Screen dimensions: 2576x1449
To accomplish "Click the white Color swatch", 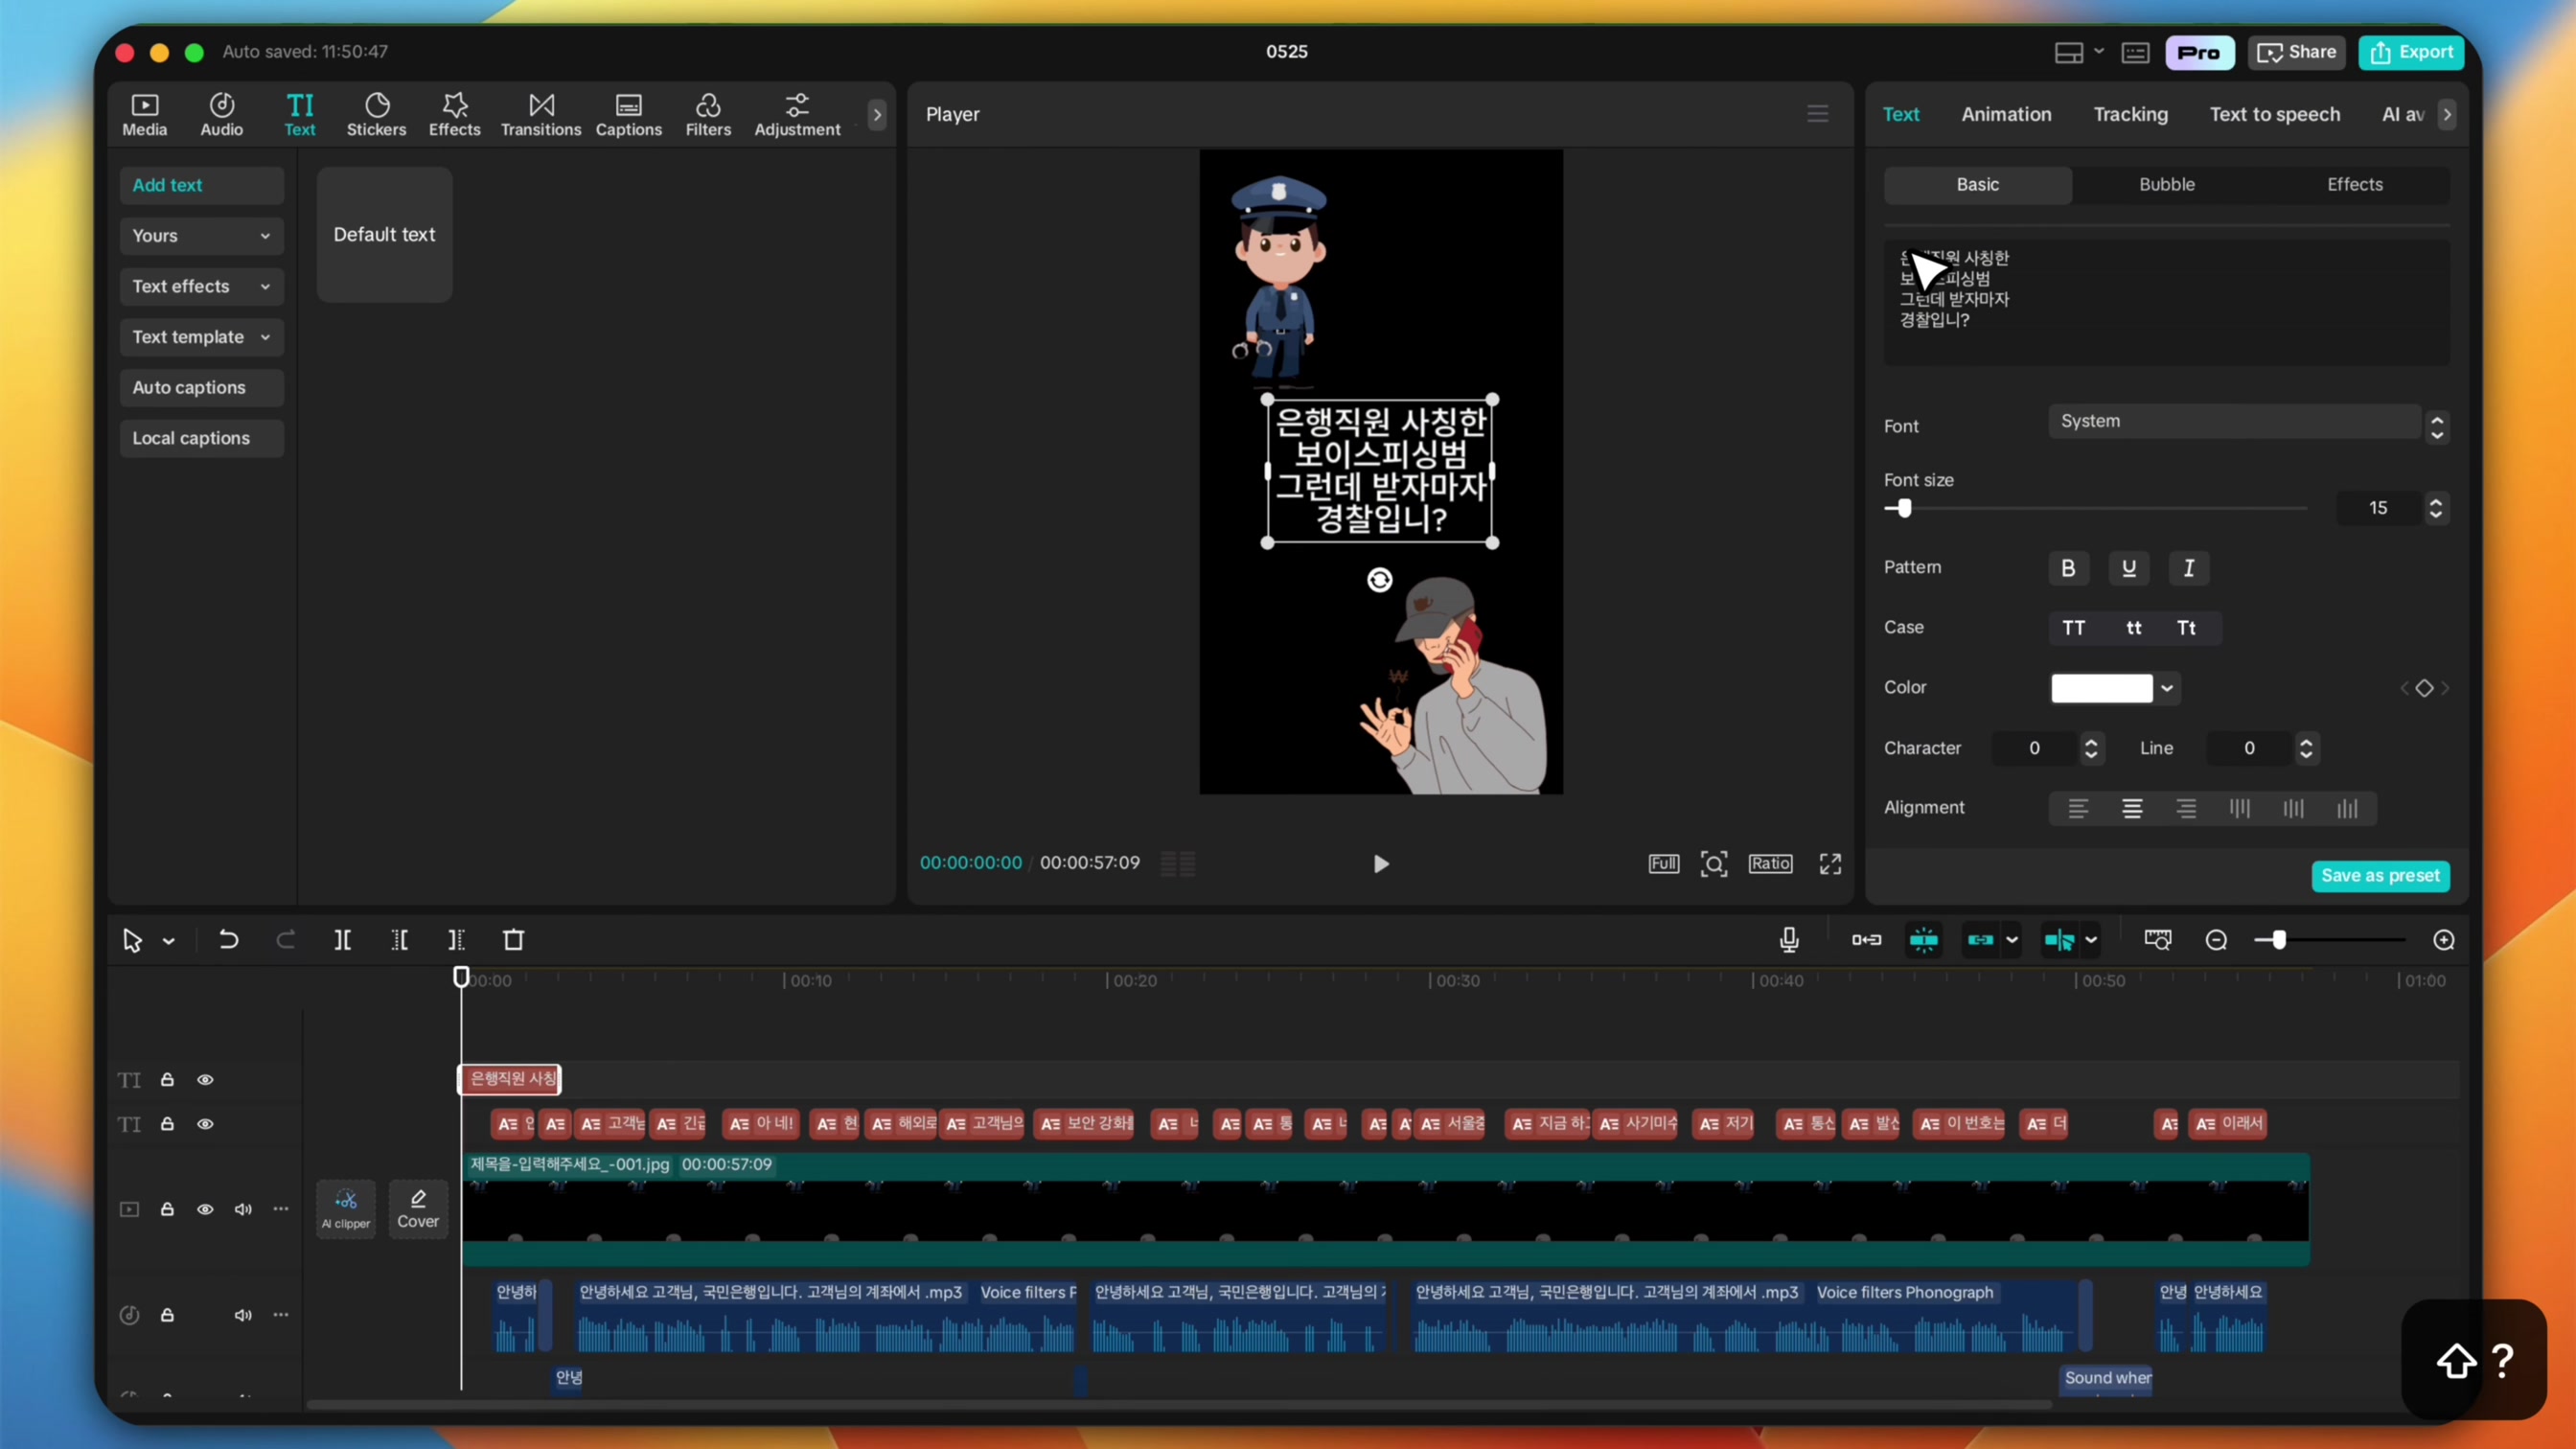I will click(x=2101, y=688).
